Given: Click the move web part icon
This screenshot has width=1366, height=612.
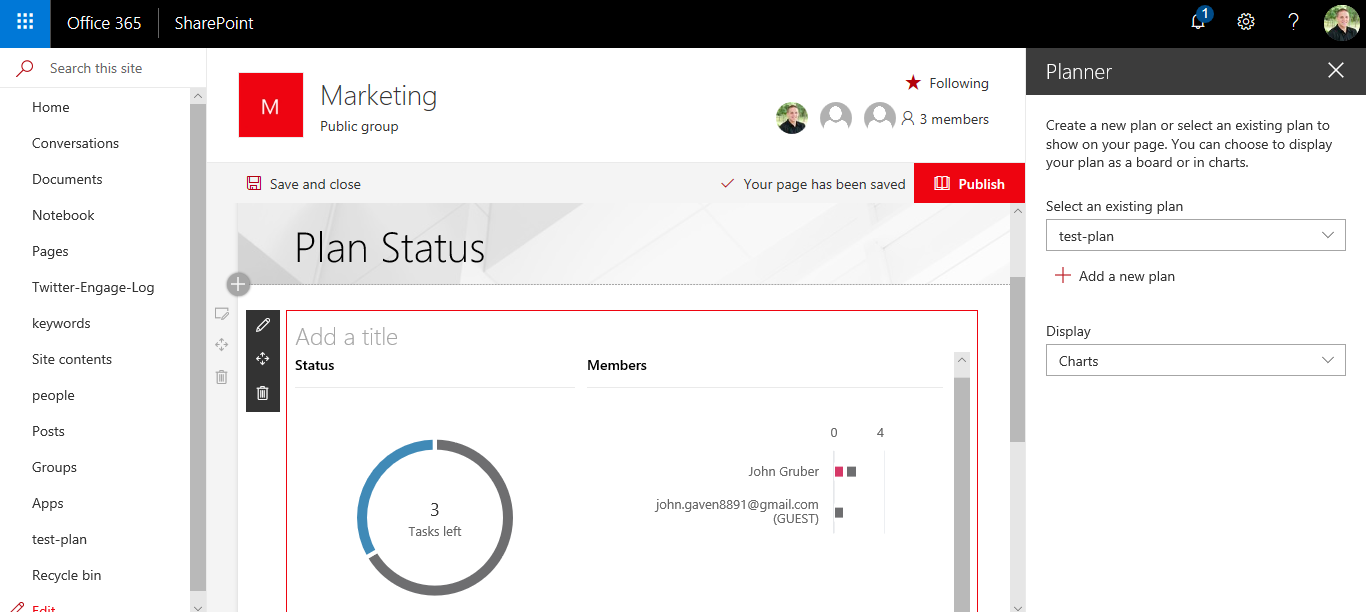Looking at the screenshot, I should pos(263,359).
